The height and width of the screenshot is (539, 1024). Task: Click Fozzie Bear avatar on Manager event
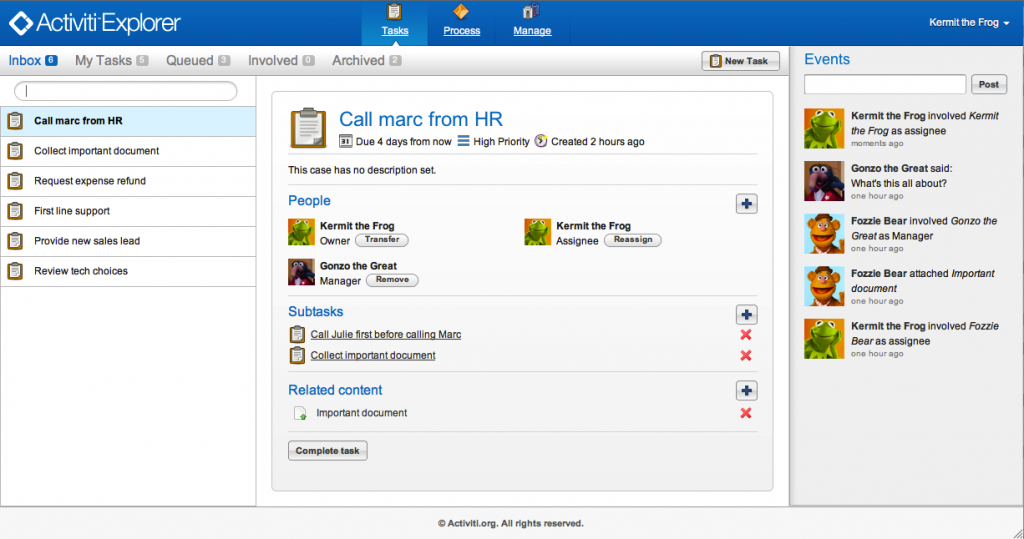coord(824,233)
